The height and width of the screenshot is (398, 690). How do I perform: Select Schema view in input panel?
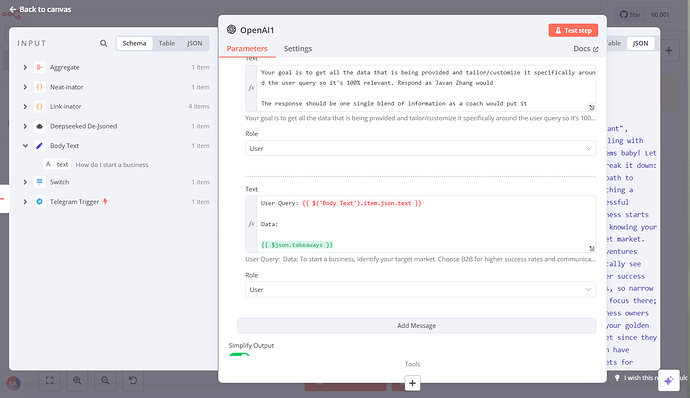pos(134,43)
